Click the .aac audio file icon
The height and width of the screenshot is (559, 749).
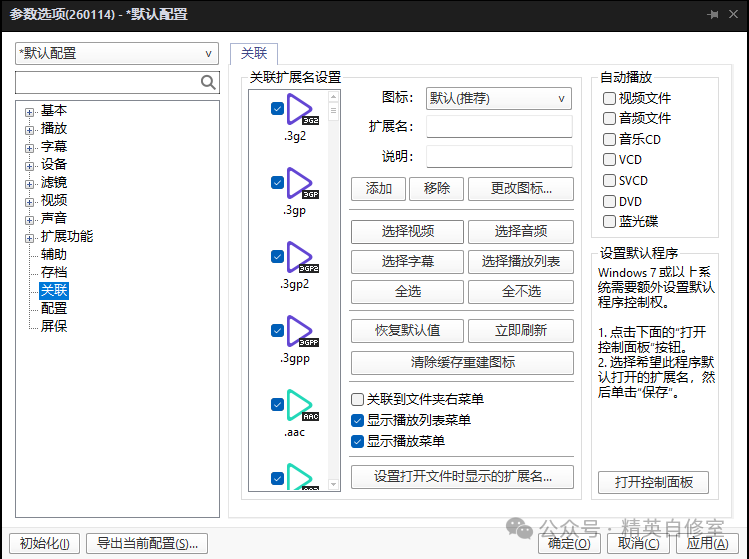(302, 405)
